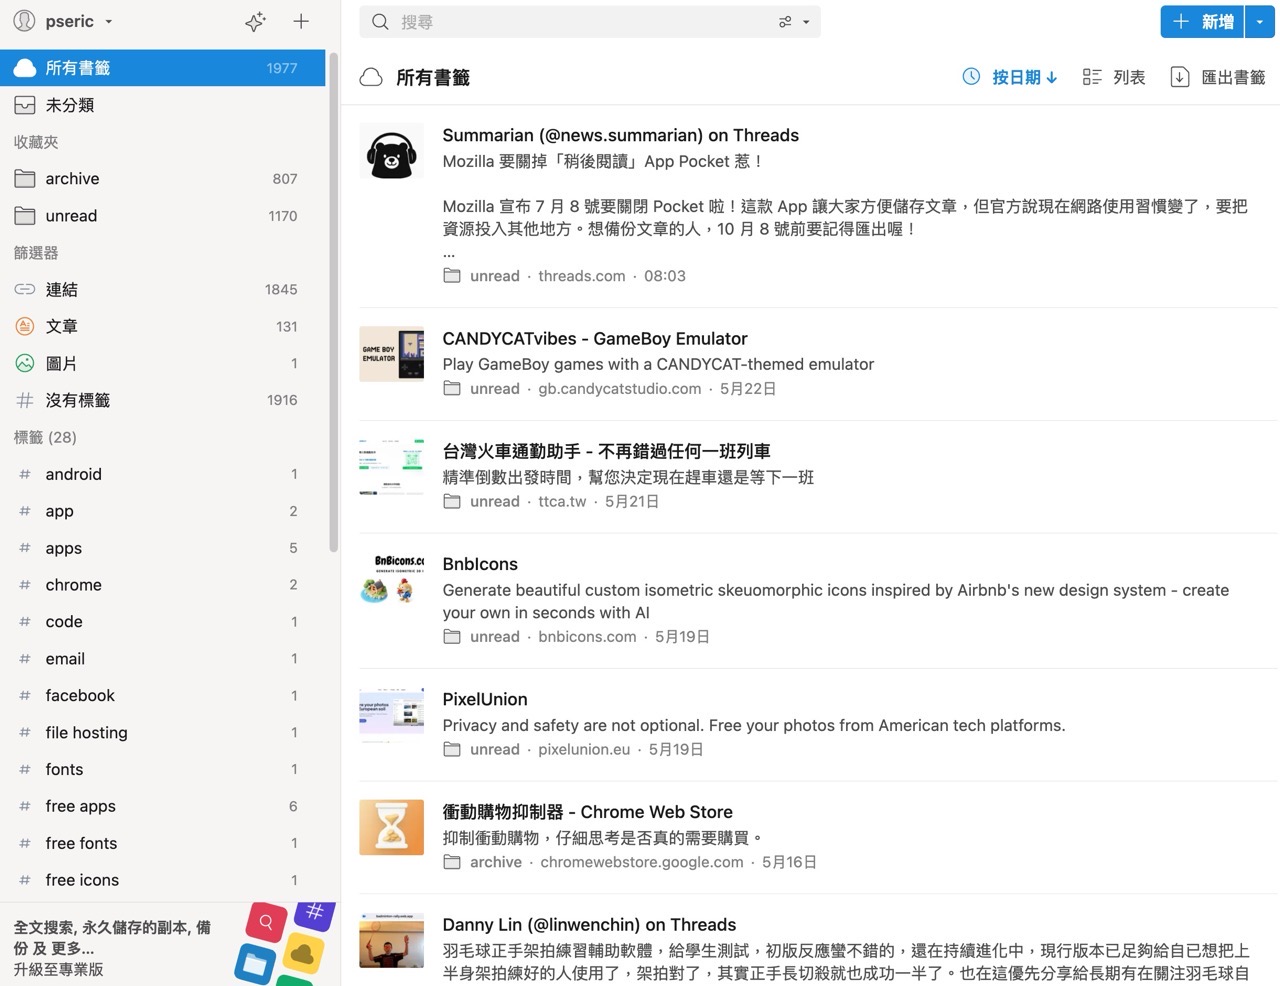This screenshot has width=1280, height=986.
Task: Click unread folder label under PixelUnion
Action: click(x=482, y=750)
